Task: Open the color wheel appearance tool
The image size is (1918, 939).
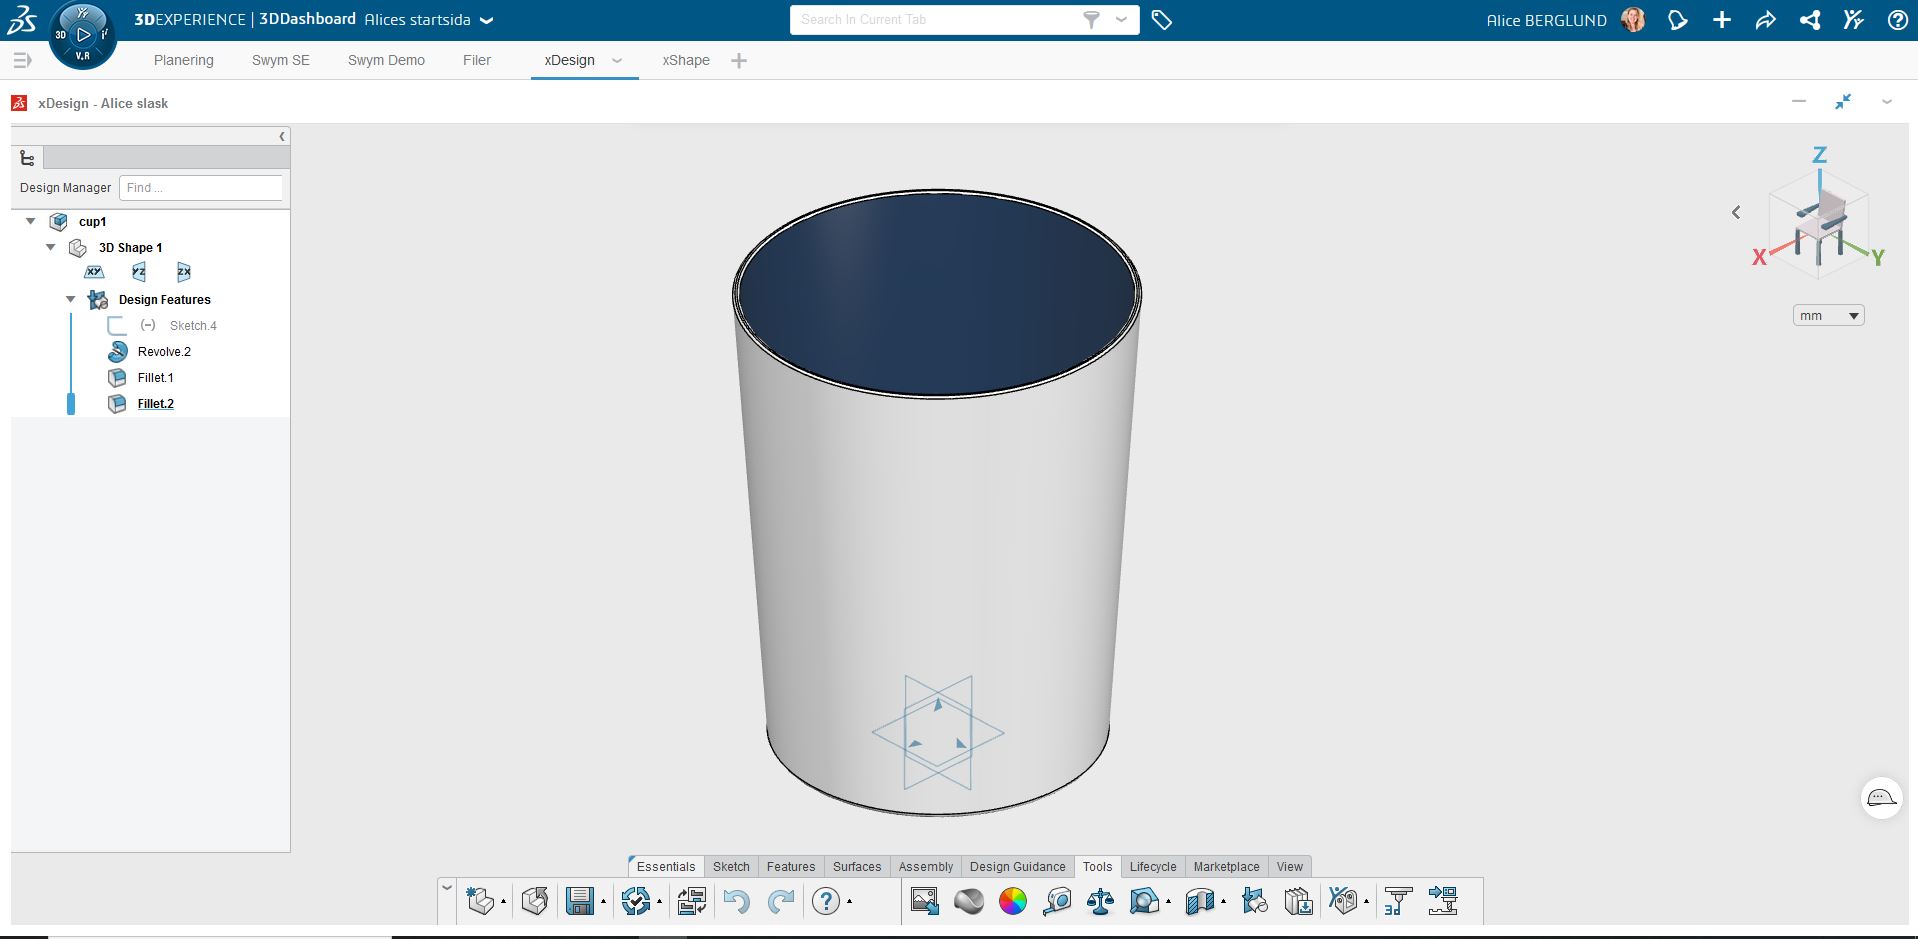Action: click(x=1012, y=901)
